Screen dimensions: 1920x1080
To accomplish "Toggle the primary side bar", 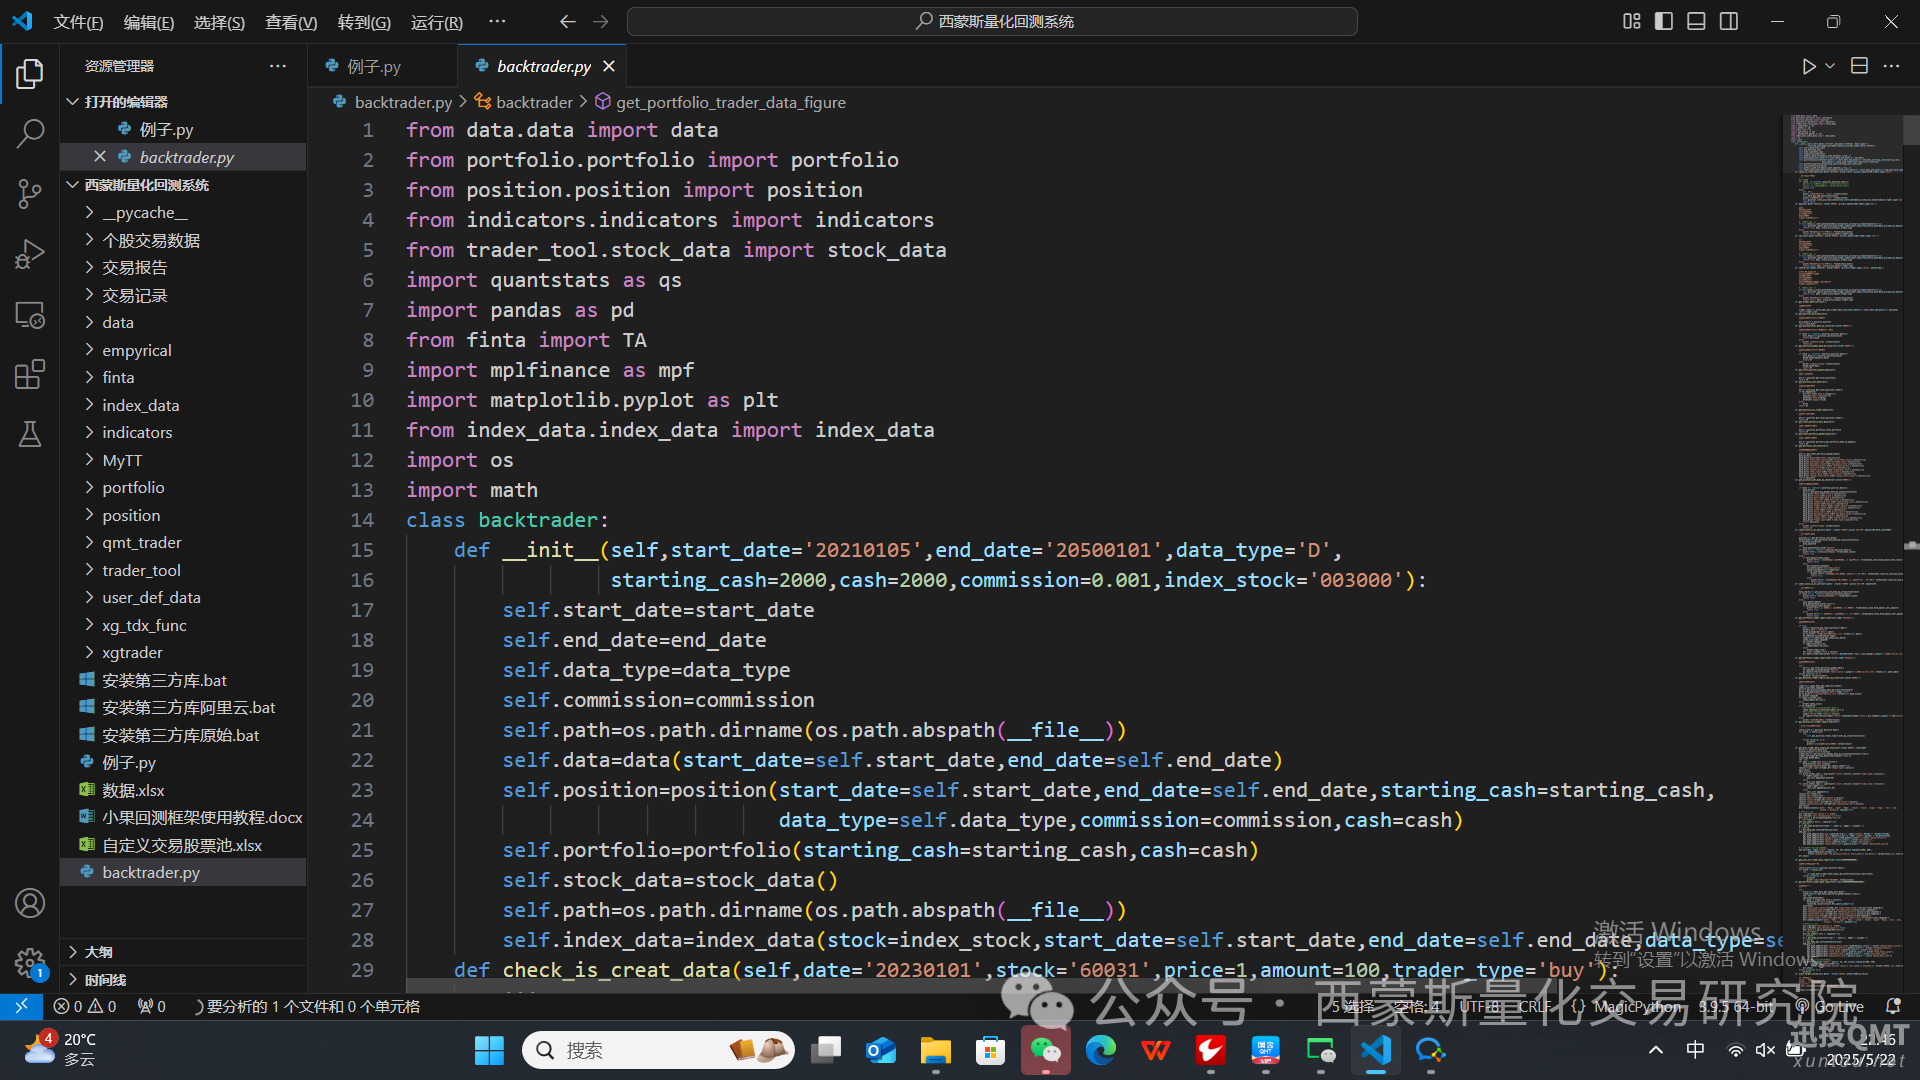I will click(1664, 21).
